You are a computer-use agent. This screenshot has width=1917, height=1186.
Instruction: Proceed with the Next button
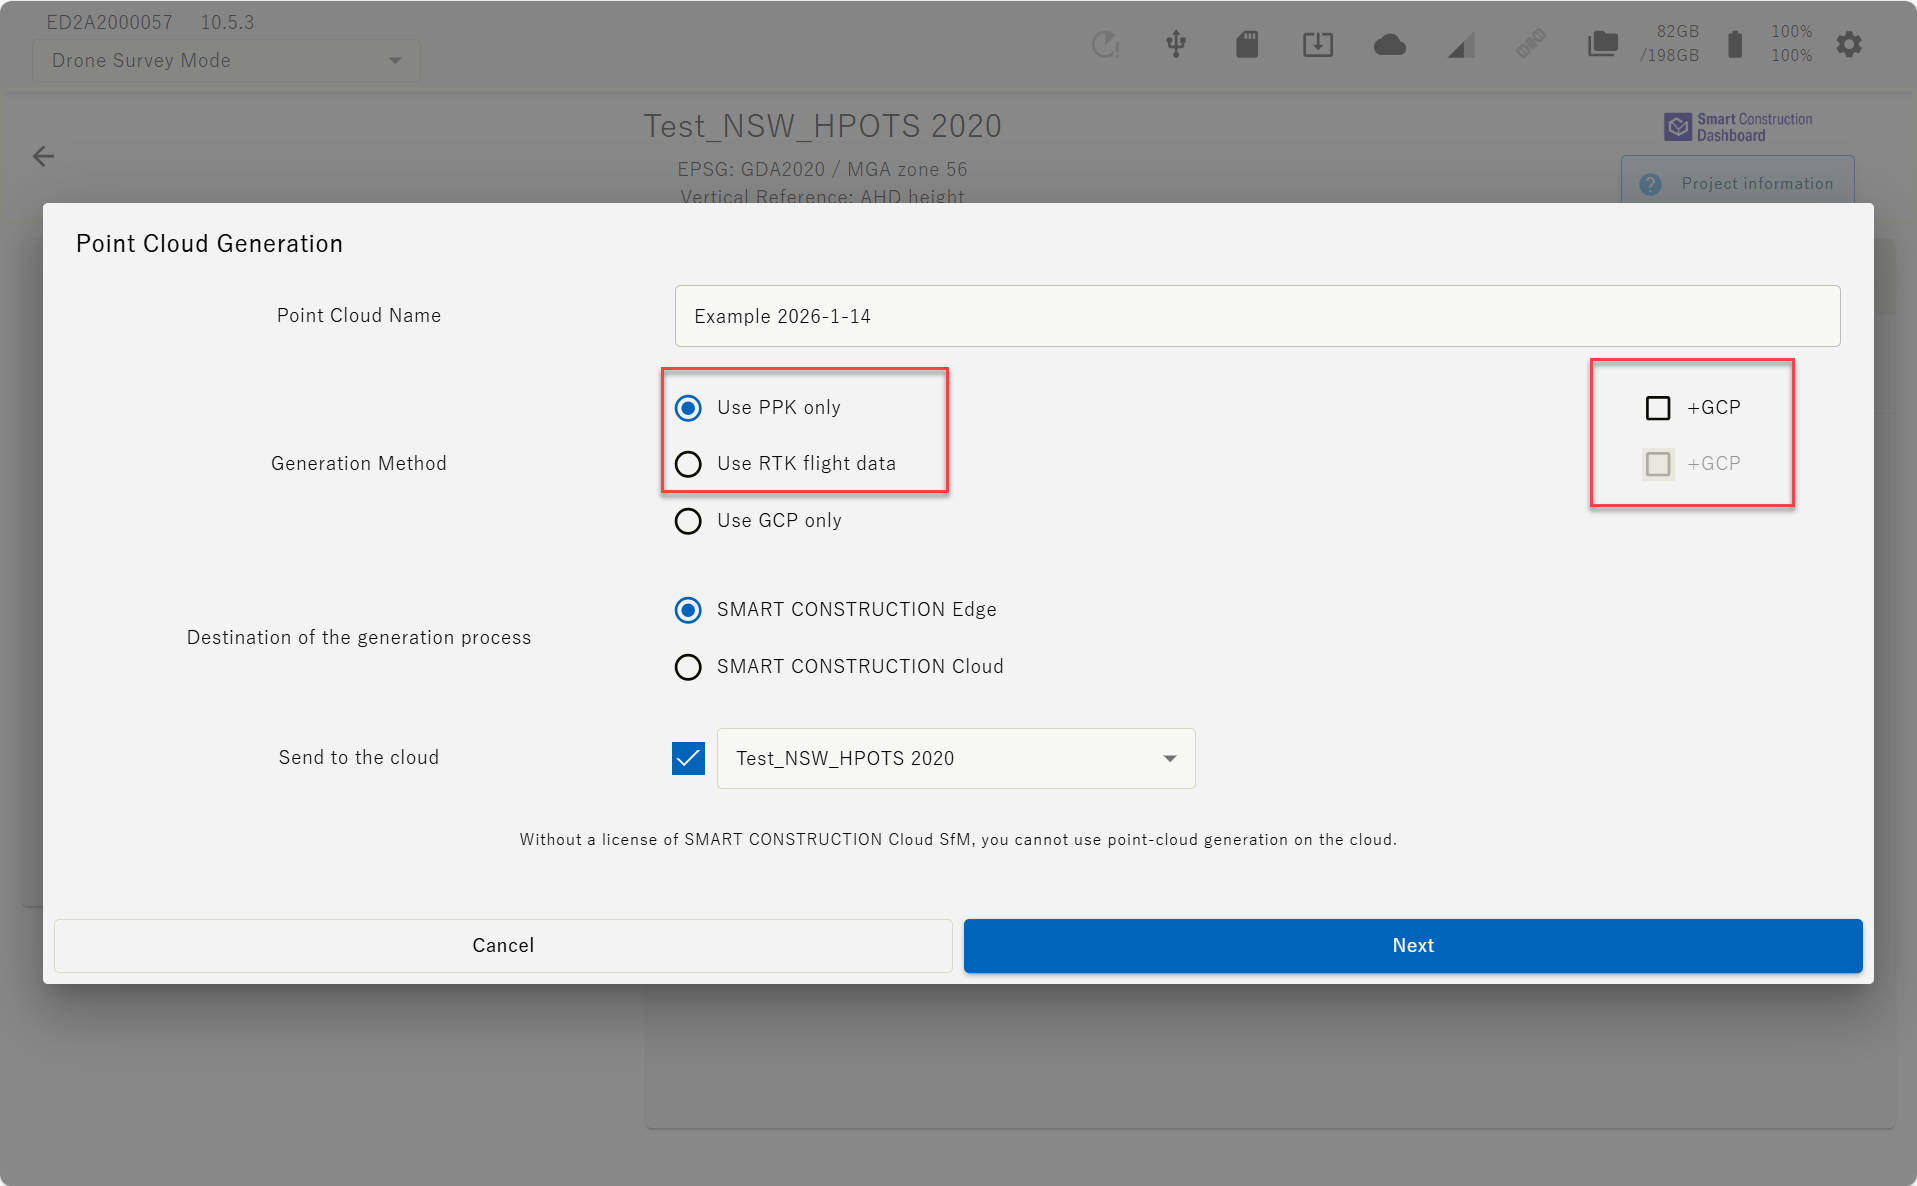coord(1413,946)
